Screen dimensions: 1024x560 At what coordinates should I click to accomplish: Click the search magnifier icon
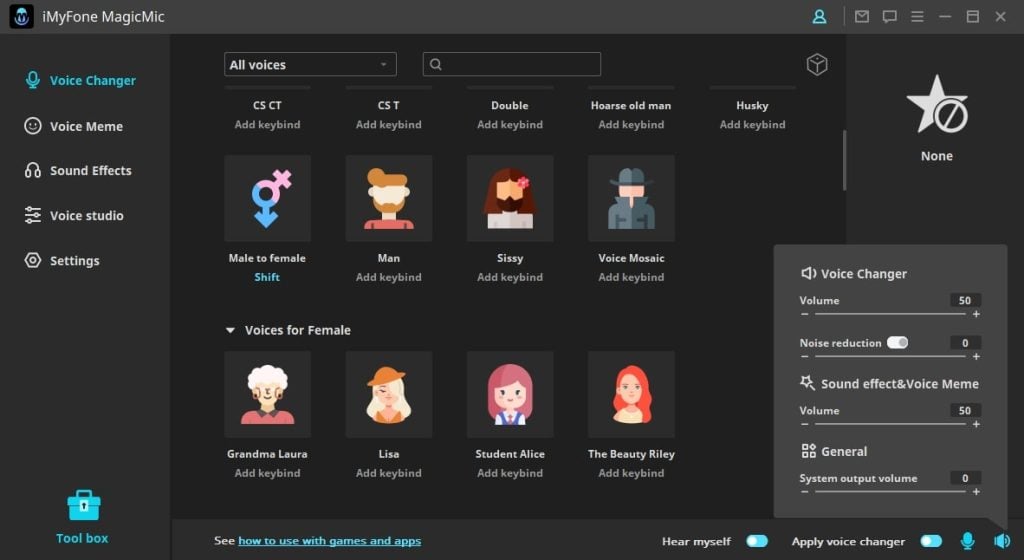pos(436,64)
